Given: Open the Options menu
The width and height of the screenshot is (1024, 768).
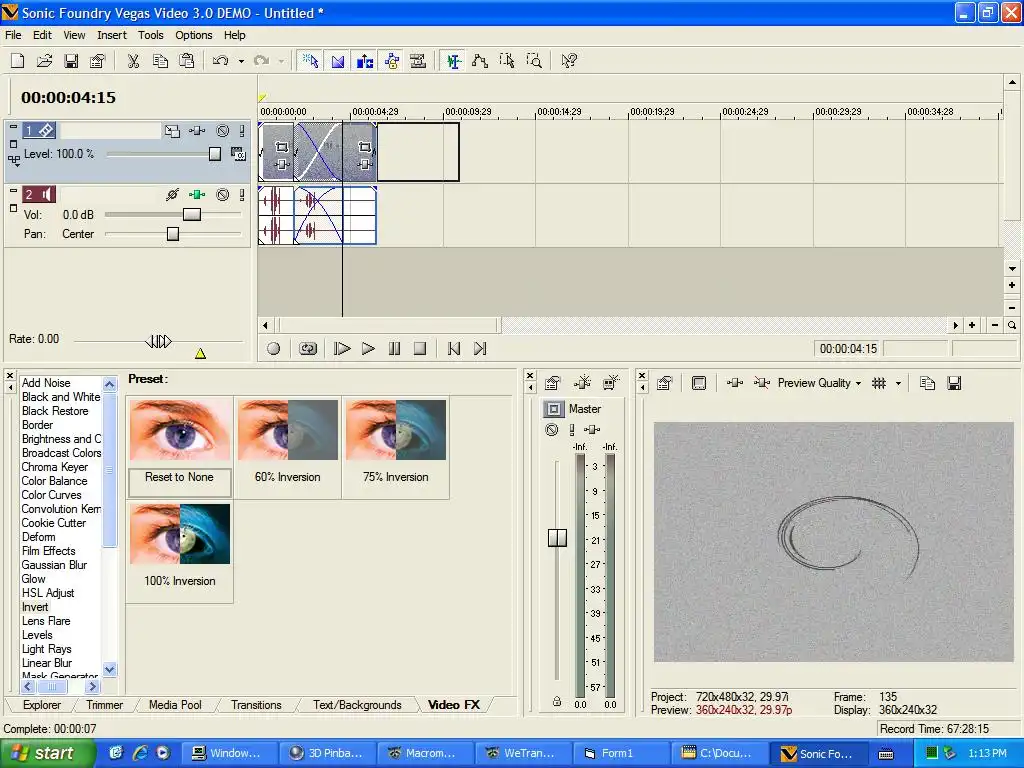Looking at the screenshot, I should [x=193, y=35].
